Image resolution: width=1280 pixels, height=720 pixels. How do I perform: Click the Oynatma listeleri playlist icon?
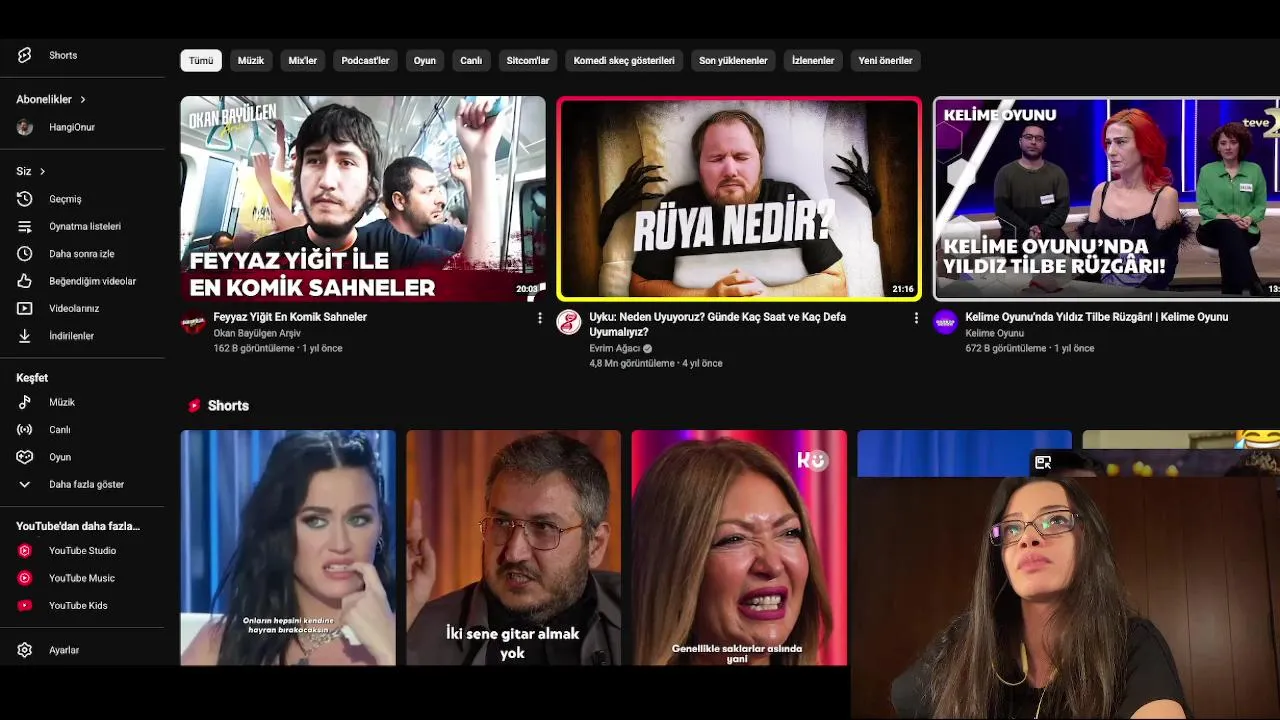click(25, 226)
